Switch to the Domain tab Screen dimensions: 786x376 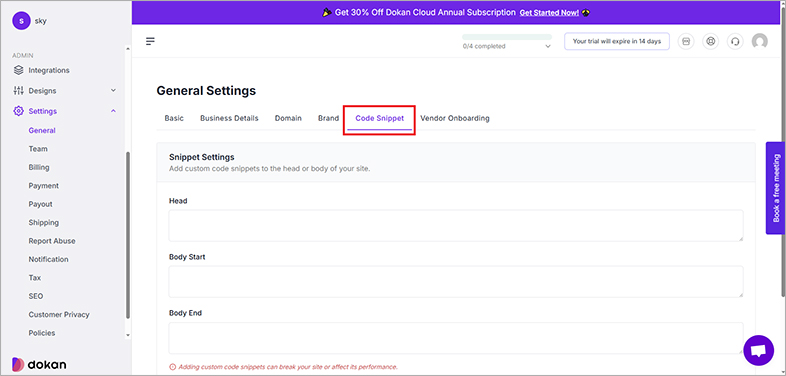[x=288, y=118]
